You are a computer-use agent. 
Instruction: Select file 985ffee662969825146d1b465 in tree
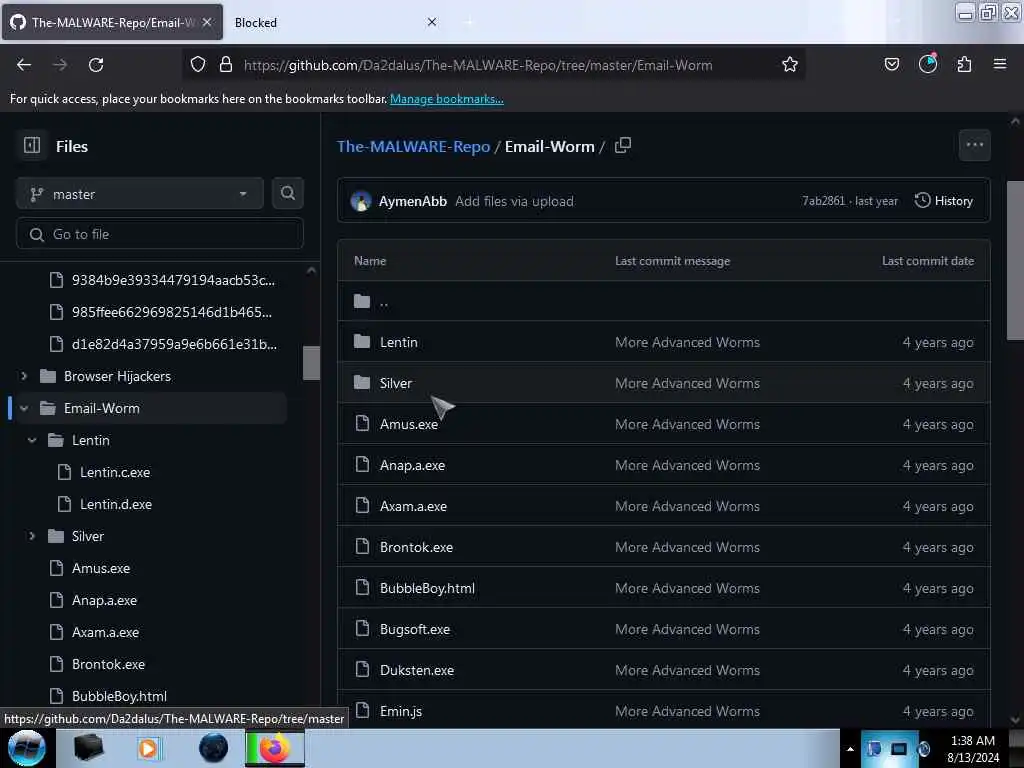tap(172, 312)
